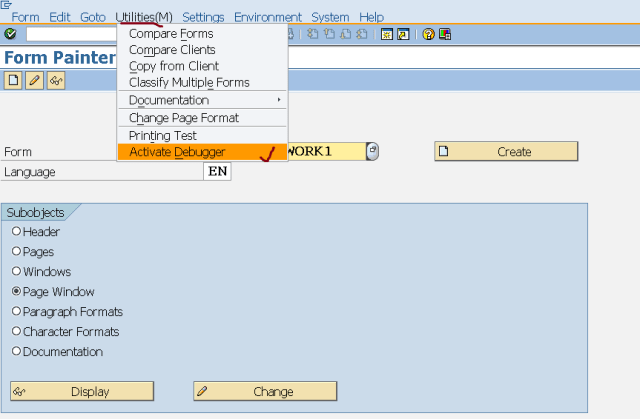Image resolution: width=640 pixels, height=419 pixels.
Task: Choose Printing Test menu entry
Action: (x=202, y=135)
